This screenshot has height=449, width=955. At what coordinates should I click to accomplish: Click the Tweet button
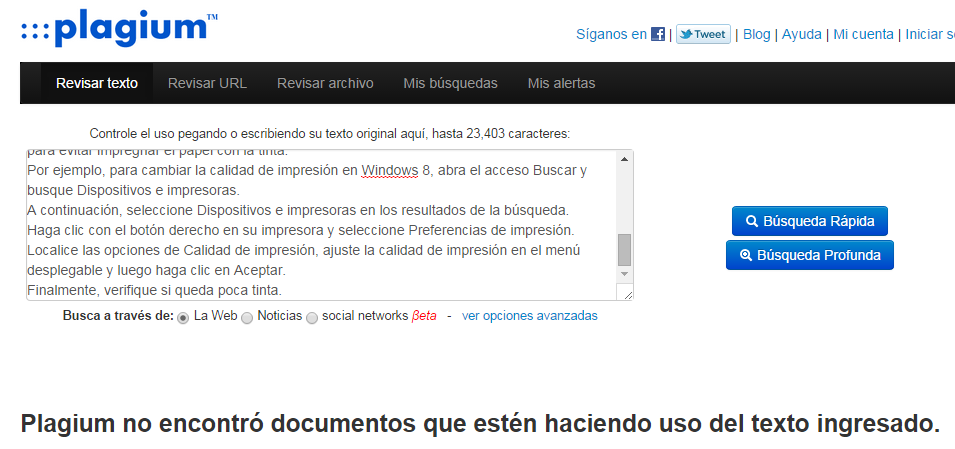703,34
